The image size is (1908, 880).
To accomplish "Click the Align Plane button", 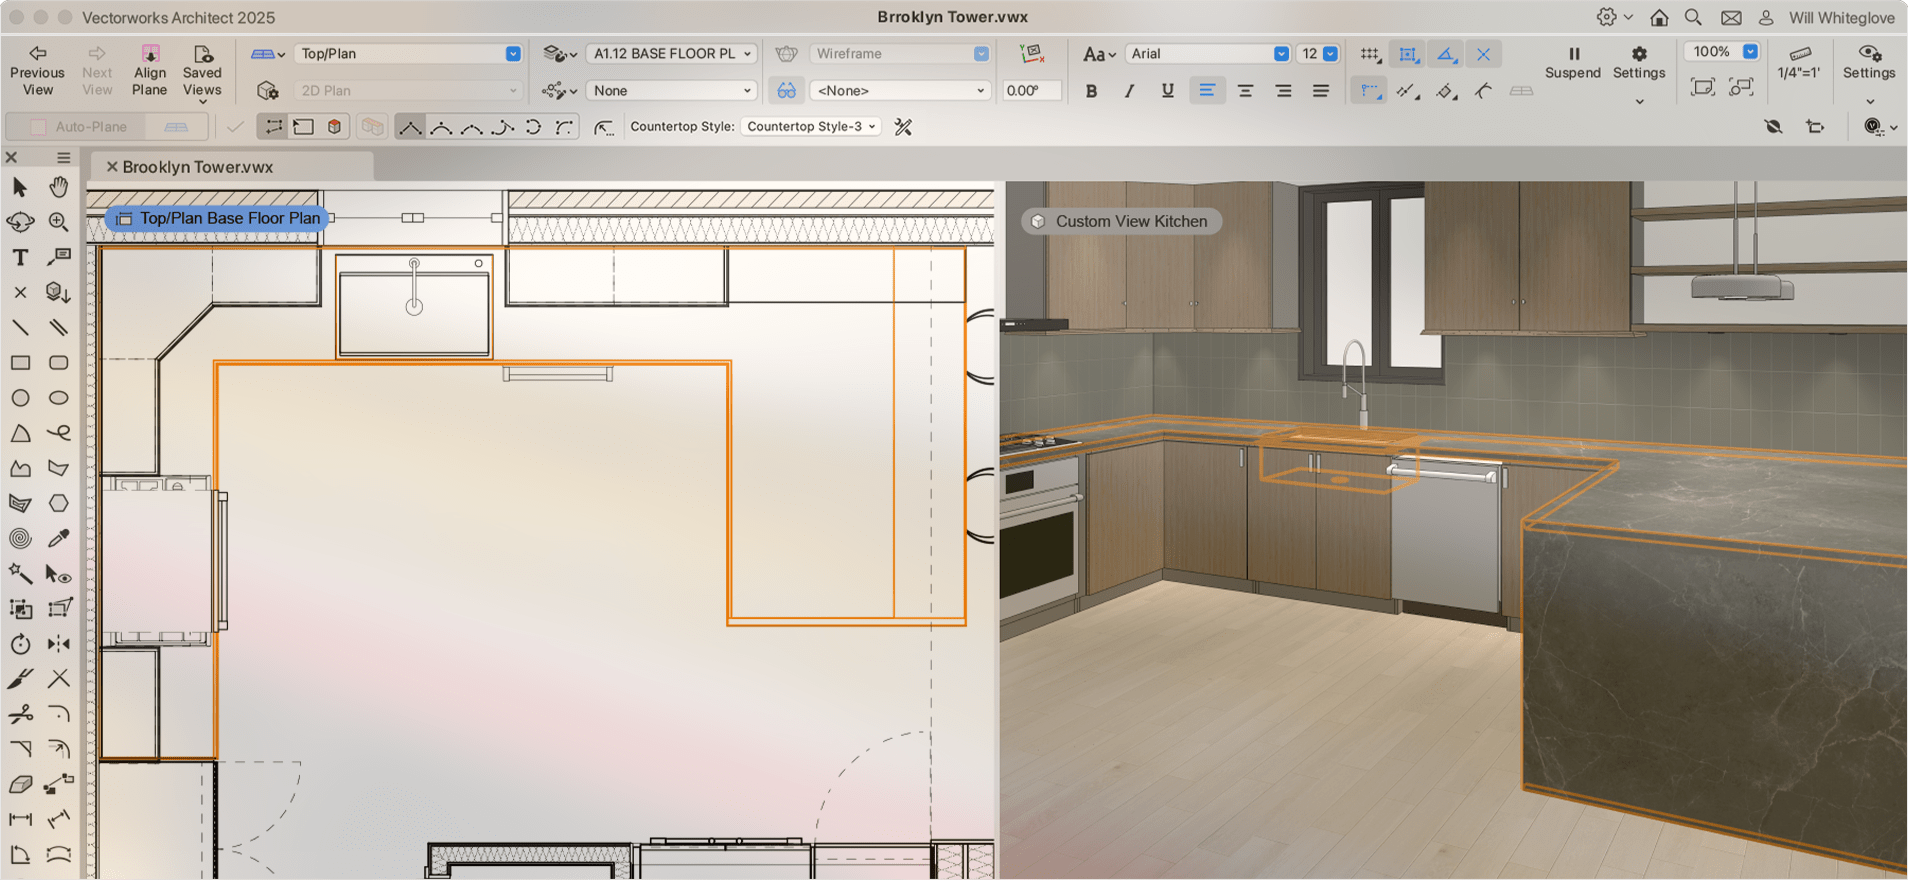I will 150,71.
